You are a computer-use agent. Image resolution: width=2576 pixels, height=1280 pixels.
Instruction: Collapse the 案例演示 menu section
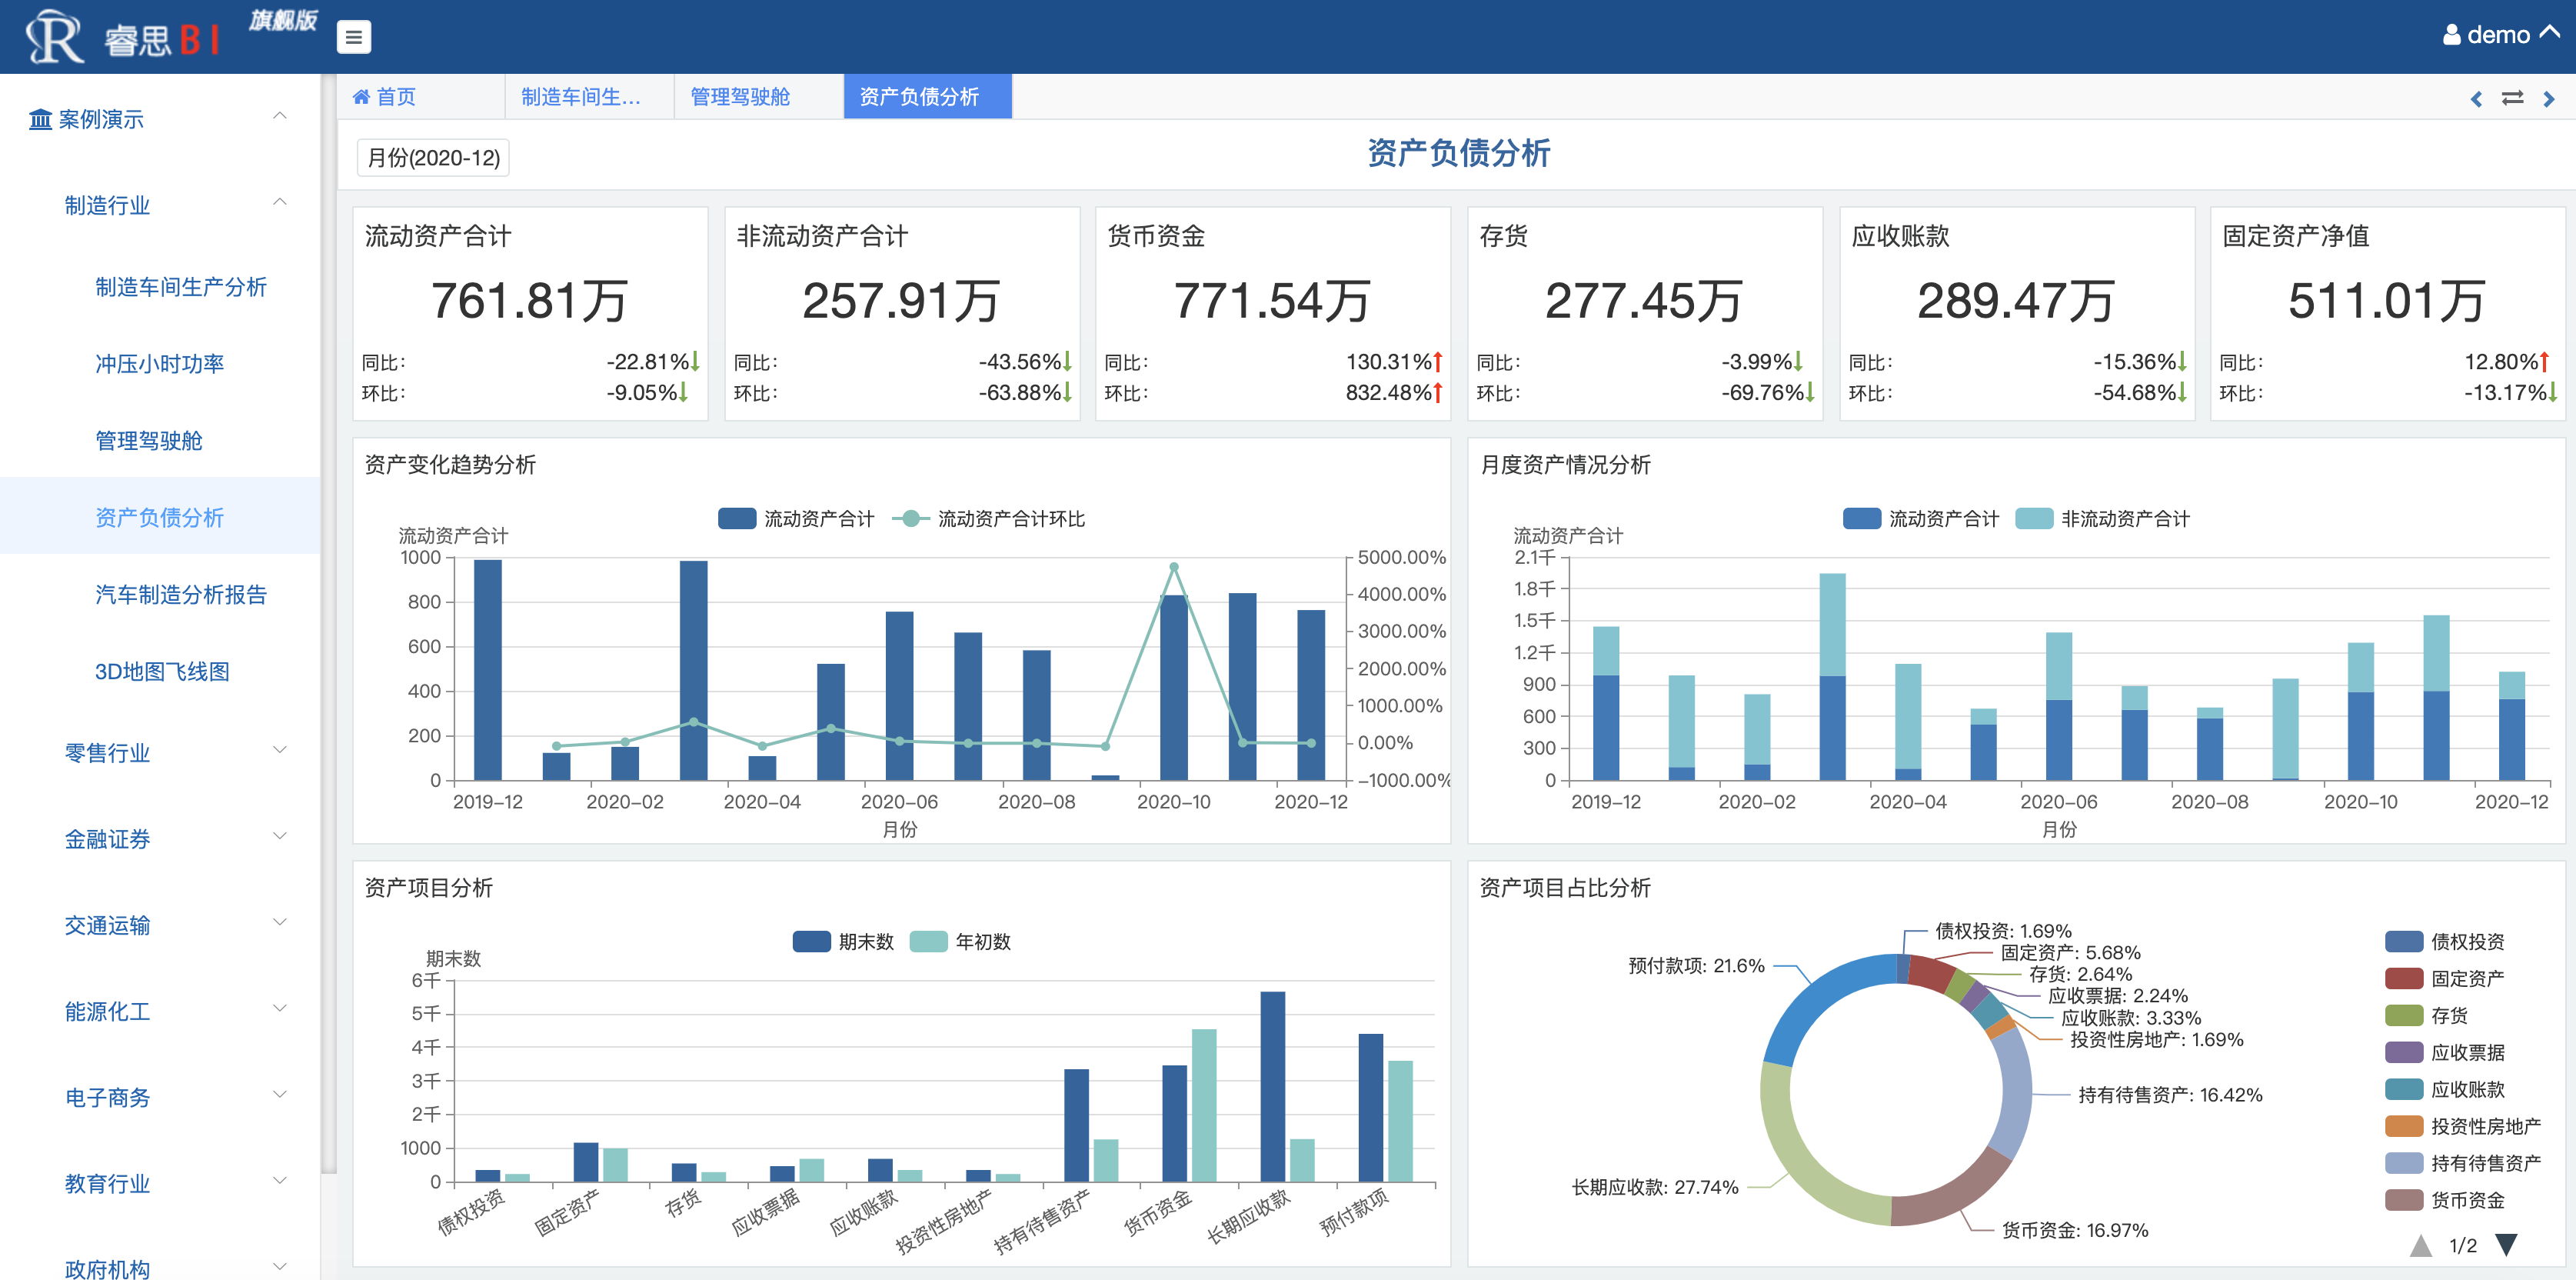point(280,117)
